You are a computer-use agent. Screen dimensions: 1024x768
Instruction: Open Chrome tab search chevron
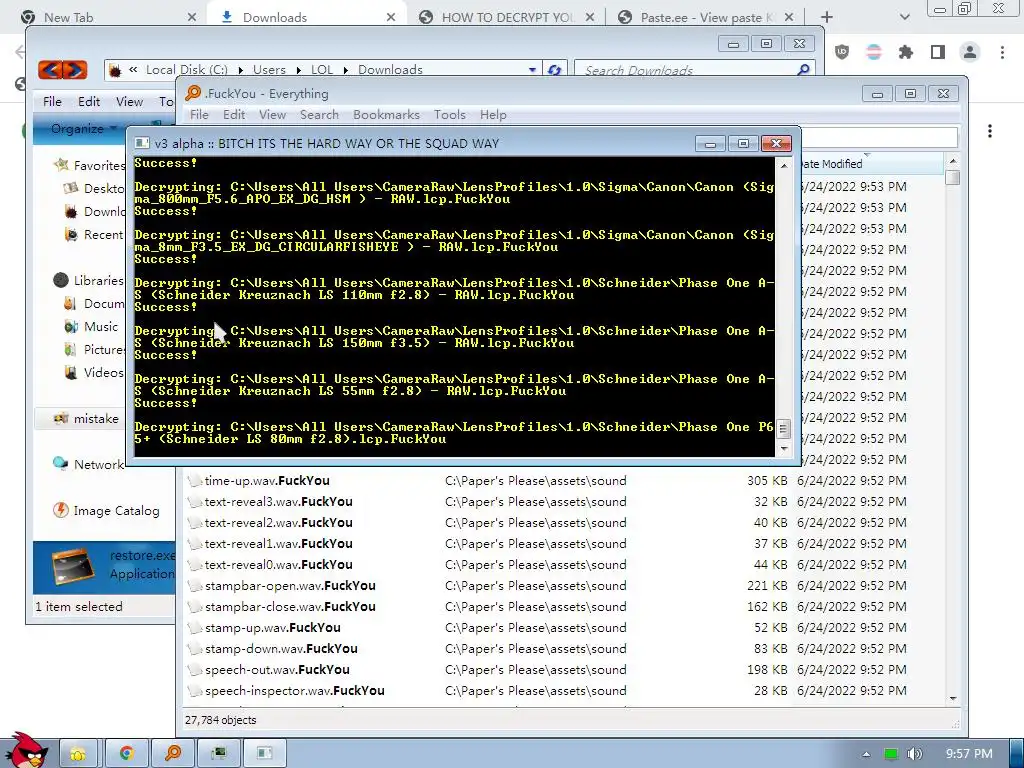pyautogui.click(x=904, y=18)
